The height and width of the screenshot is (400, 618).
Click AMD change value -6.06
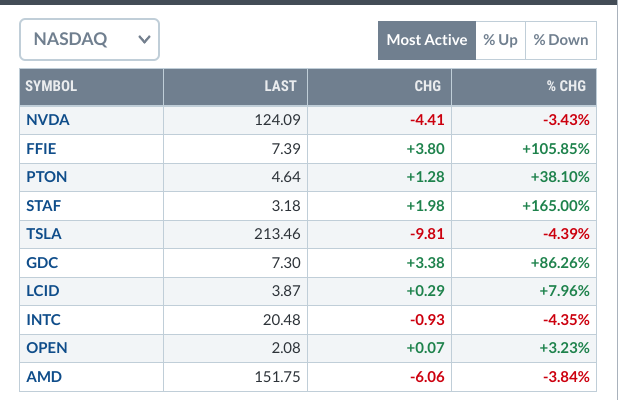coord(427,377)
